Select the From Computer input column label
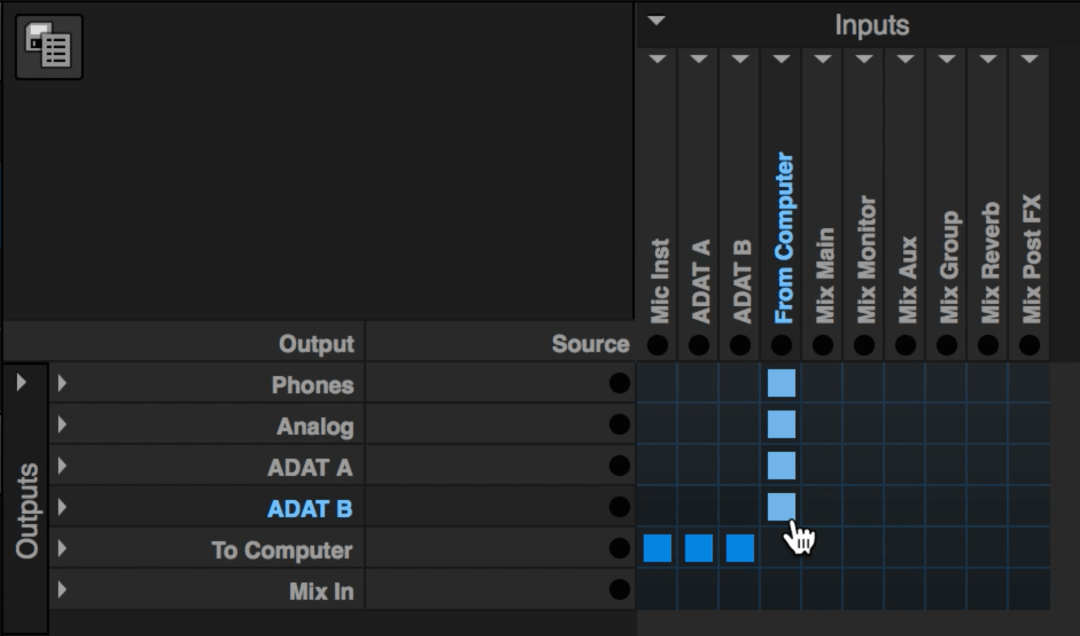This screenshot has width=1080, height=636. tap(784, 238)
